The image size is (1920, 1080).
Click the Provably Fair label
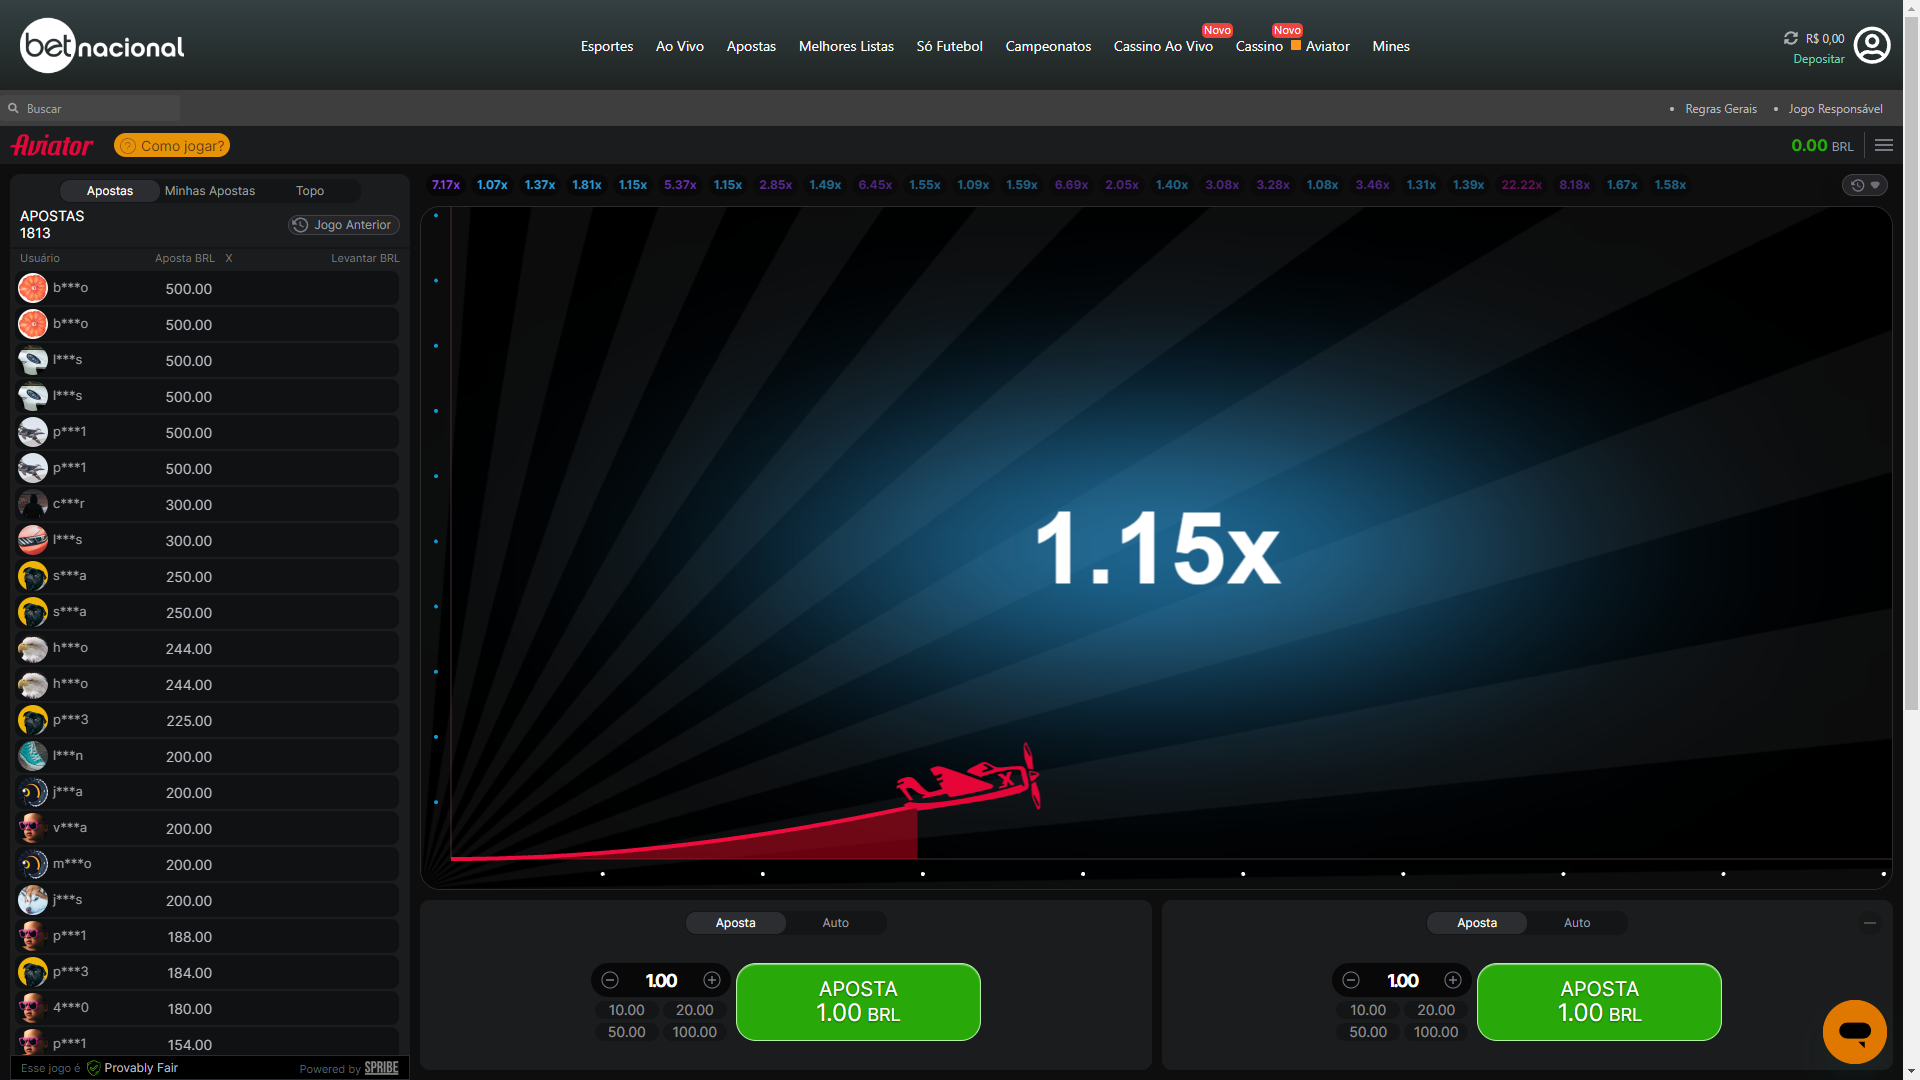141,1068
